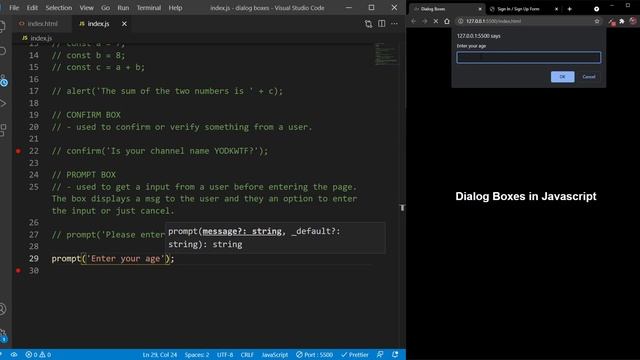Click the // PROMPT BOX comment on line 24
The height and width of the screenshot is (360, 640).
pos(84,175)
